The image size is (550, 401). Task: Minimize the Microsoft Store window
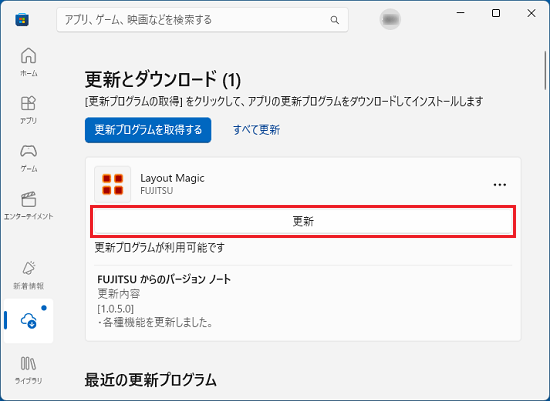tap(461, 13)
